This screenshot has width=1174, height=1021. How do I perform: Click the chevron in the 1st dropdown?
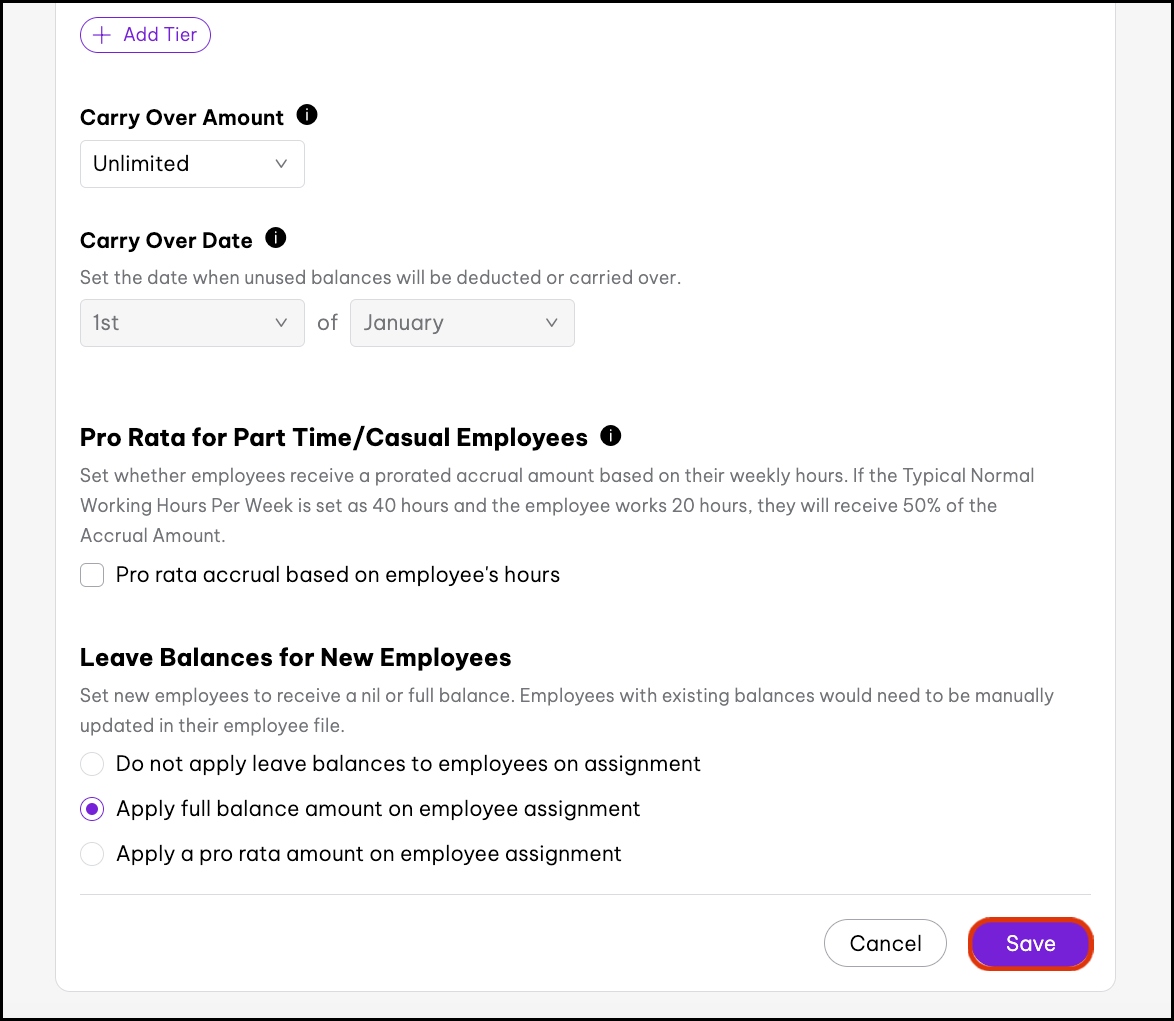(281, 323)
